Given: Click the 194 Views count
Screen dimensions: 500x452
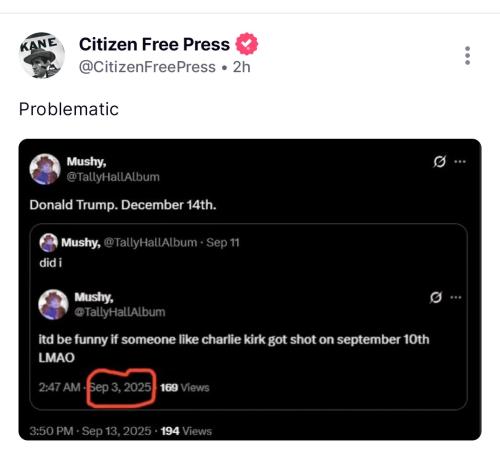Looking at the screenshot, I should click(186, 431).
